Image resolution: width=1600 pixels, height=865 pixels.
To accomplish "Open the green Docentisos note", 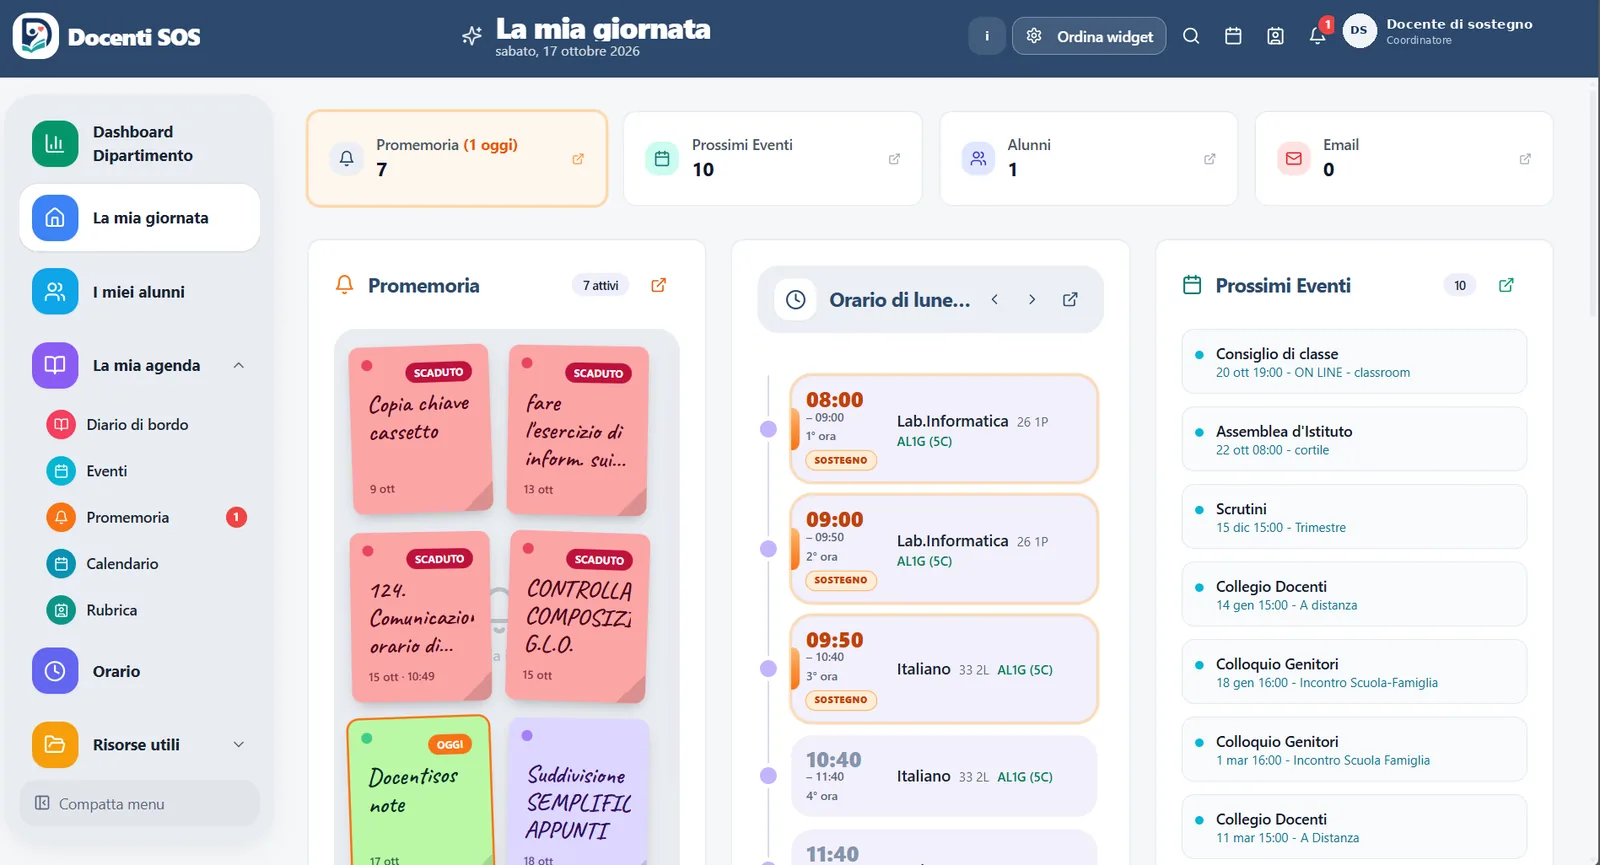I will tap(420, 792).
